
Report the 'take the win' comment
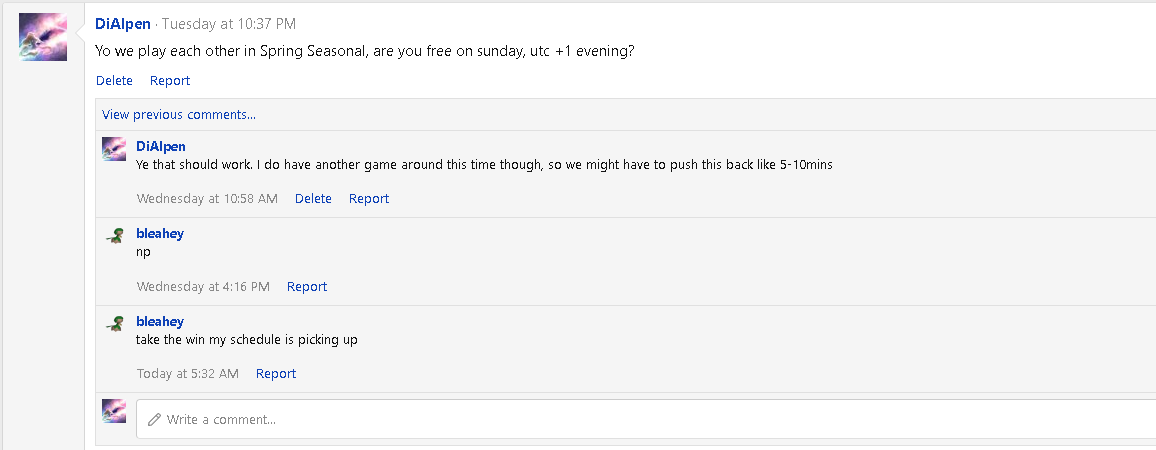tap(276, 373)
